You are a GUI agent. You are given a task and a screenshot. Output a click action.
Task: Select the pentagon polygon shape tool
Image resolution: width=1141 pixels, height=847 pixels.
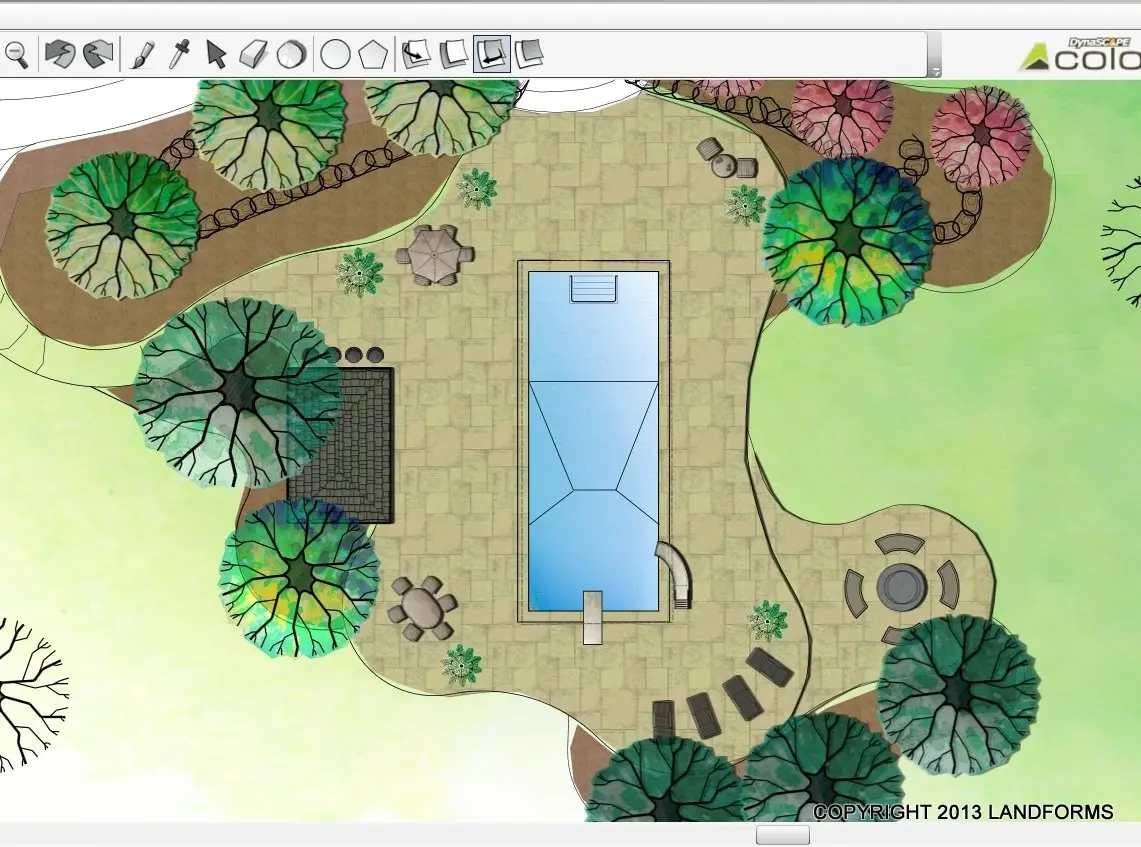[373, 55]
